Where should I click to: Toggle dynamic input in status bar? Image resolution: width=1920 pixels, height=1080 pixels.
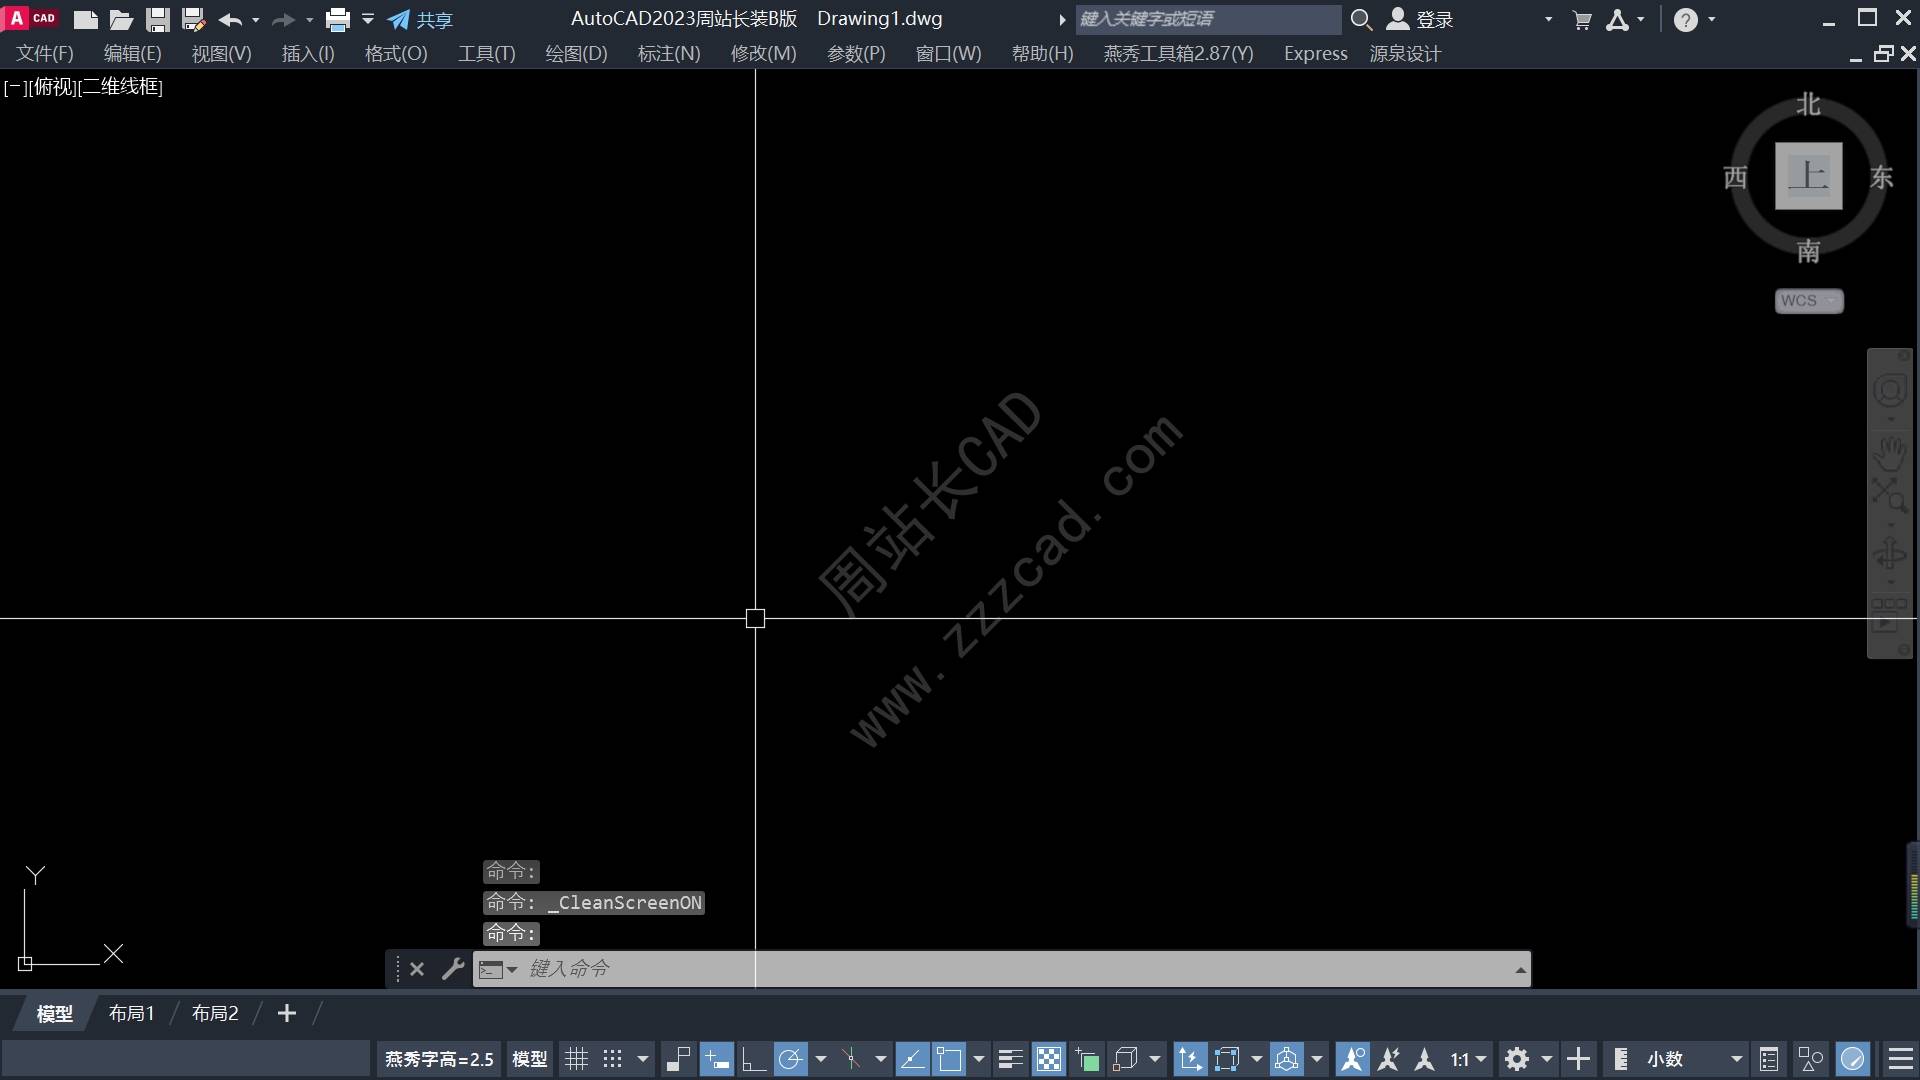(x=716, y=1059)
